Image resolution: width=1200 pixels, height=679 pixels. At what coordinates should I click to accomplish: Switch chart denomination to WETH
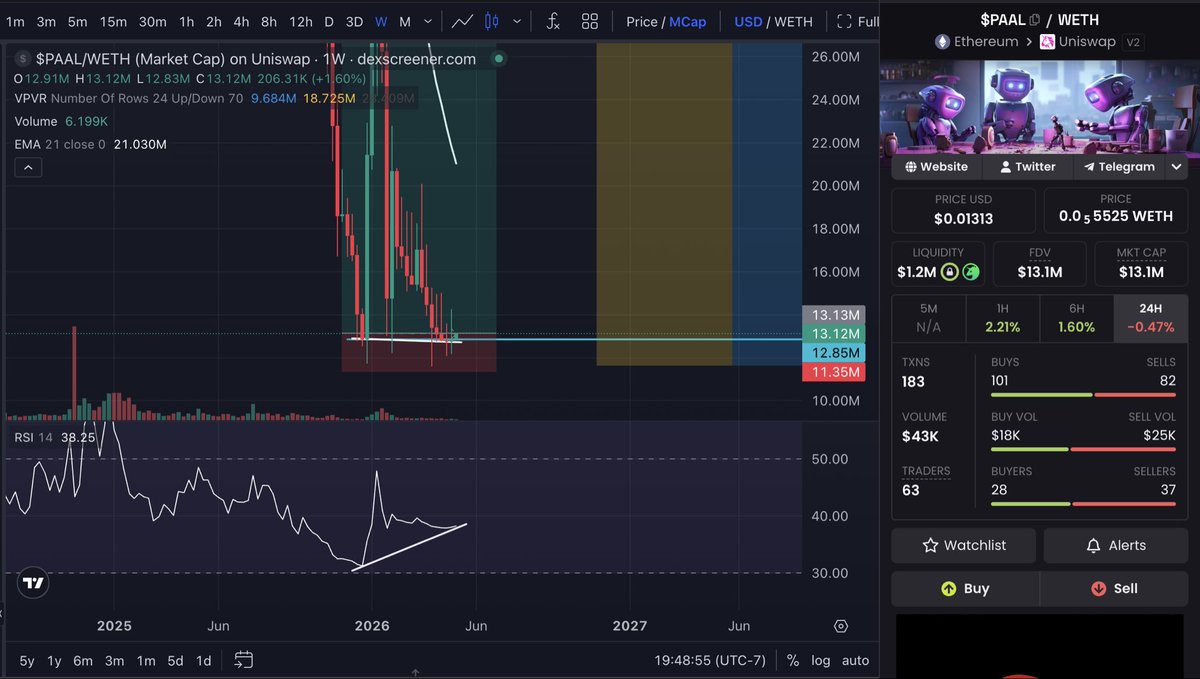point(794,21)
